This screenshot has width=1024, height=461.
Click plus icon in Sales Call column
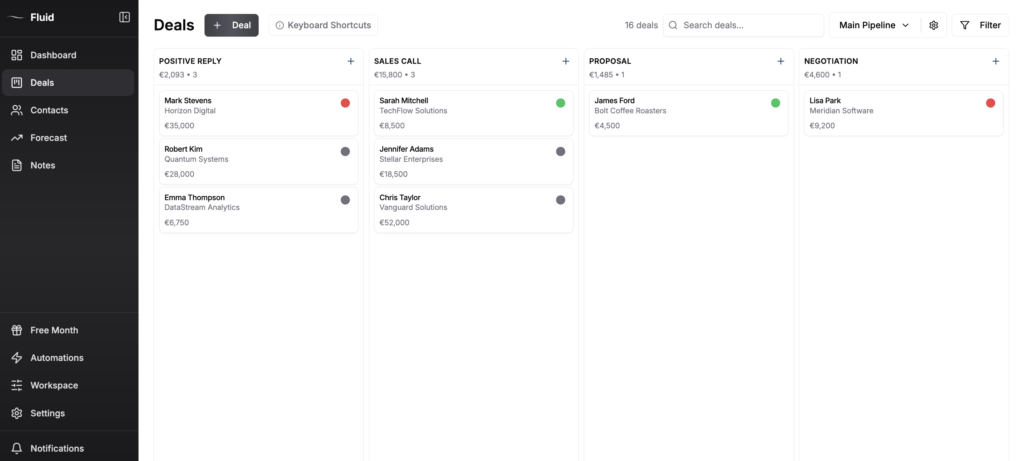(x=565, y=61)
